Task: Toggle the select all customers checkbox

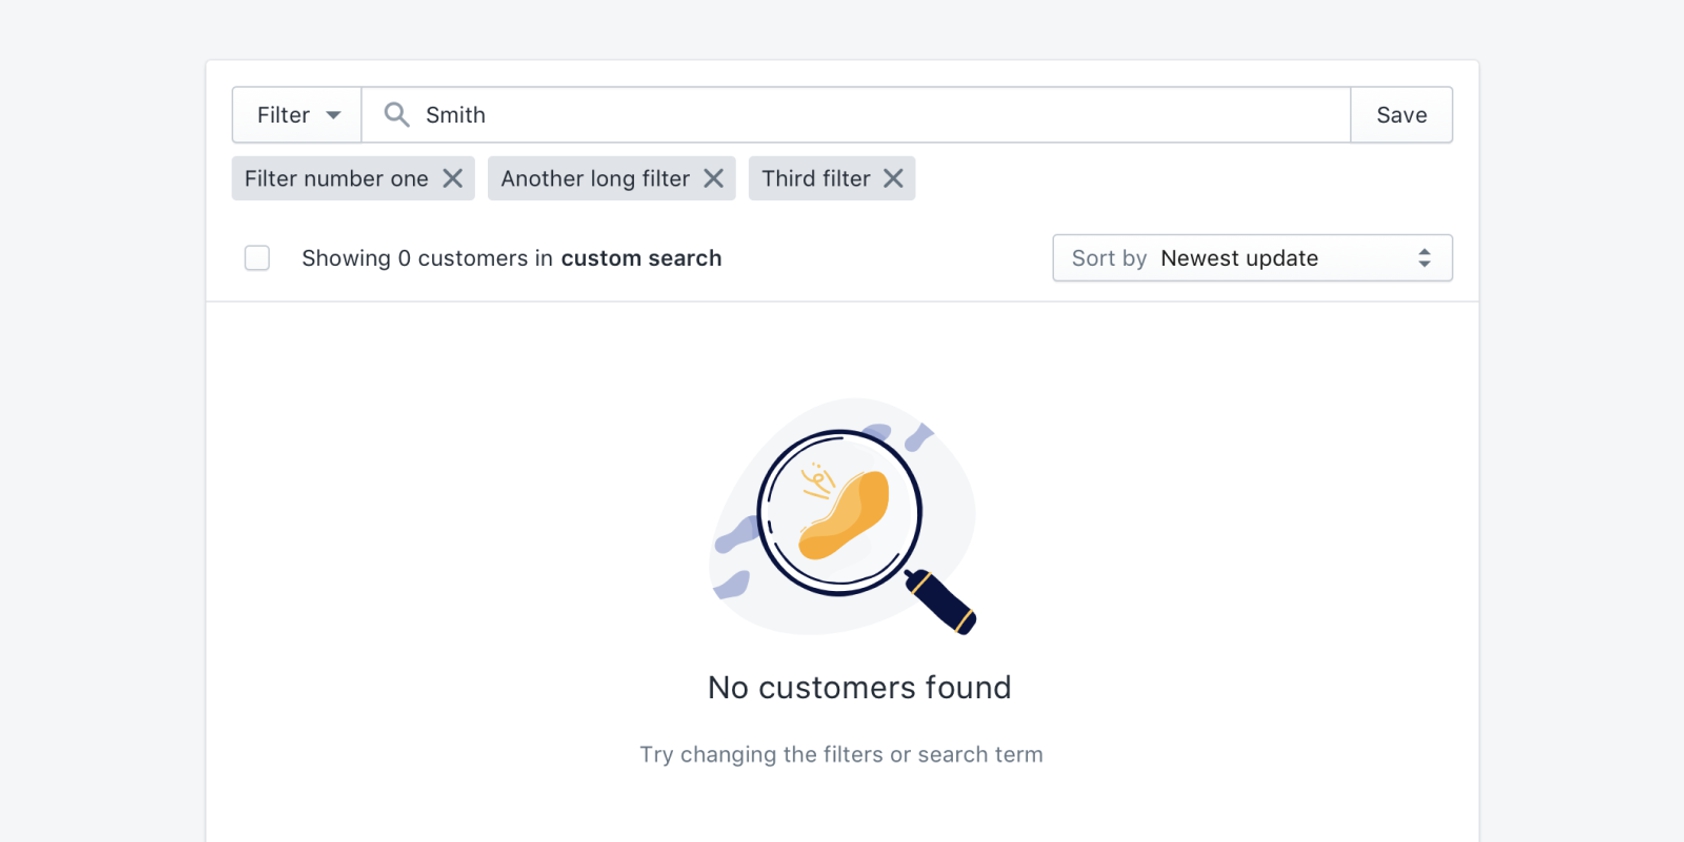Action: point(257,258)
